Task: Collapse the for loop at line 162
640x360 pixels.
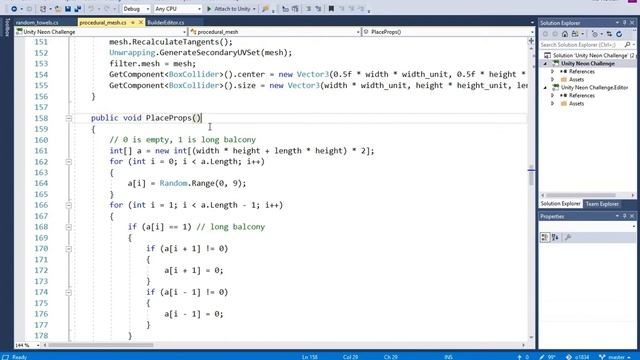Action: tap(69, 162)
